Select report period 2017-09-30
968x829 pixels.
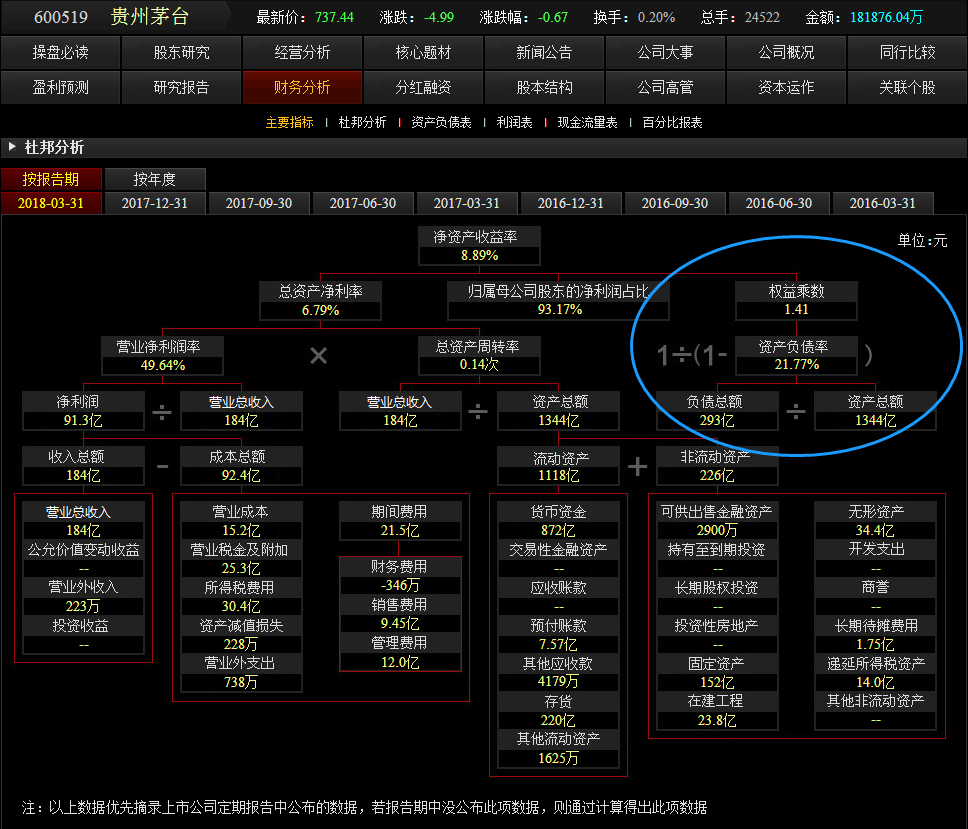[x=259, y=203]
